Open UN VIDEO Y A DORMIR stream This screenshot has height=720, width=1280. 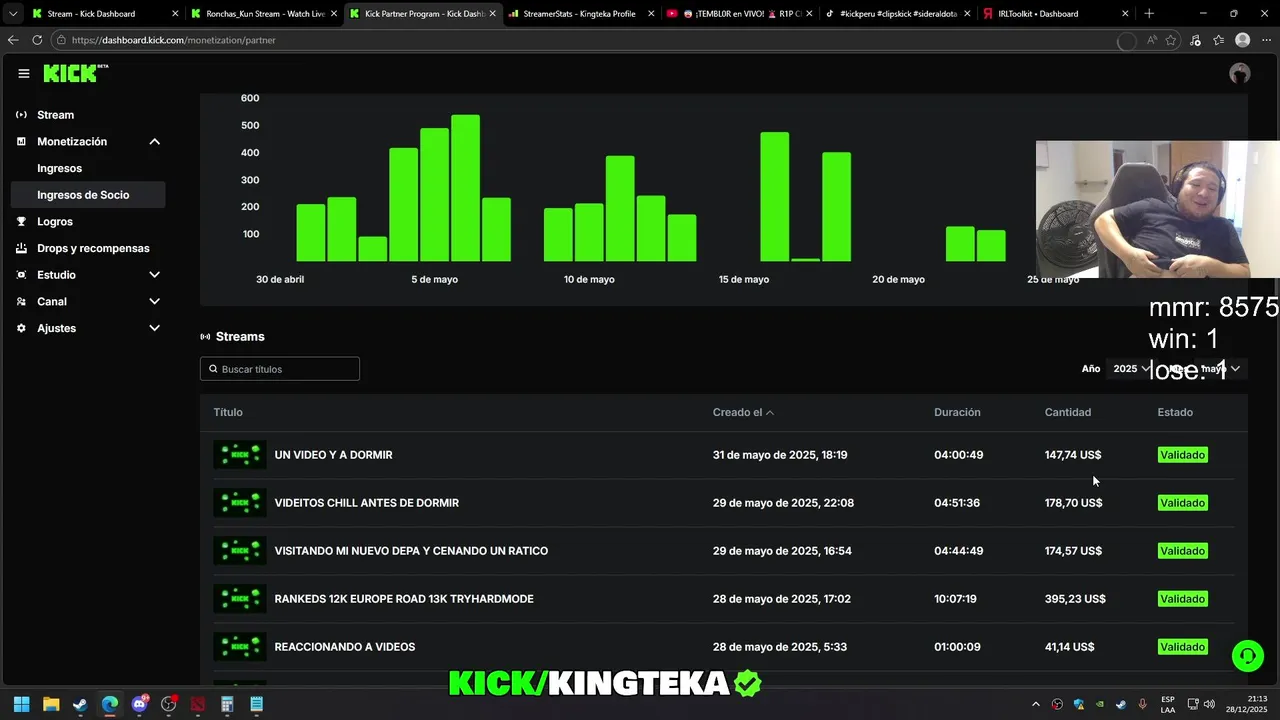[334, 455]
